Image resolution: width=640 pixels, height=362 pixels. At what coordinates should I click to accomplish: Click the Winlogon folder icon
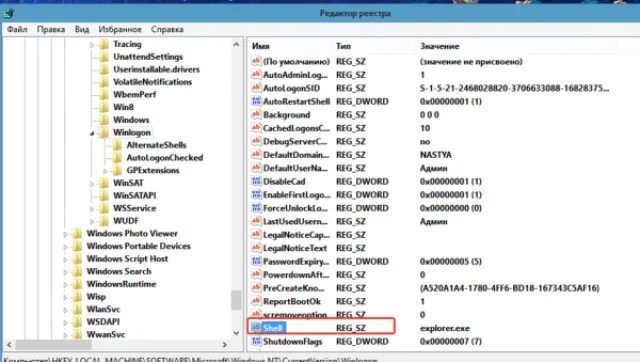[104, 133]
